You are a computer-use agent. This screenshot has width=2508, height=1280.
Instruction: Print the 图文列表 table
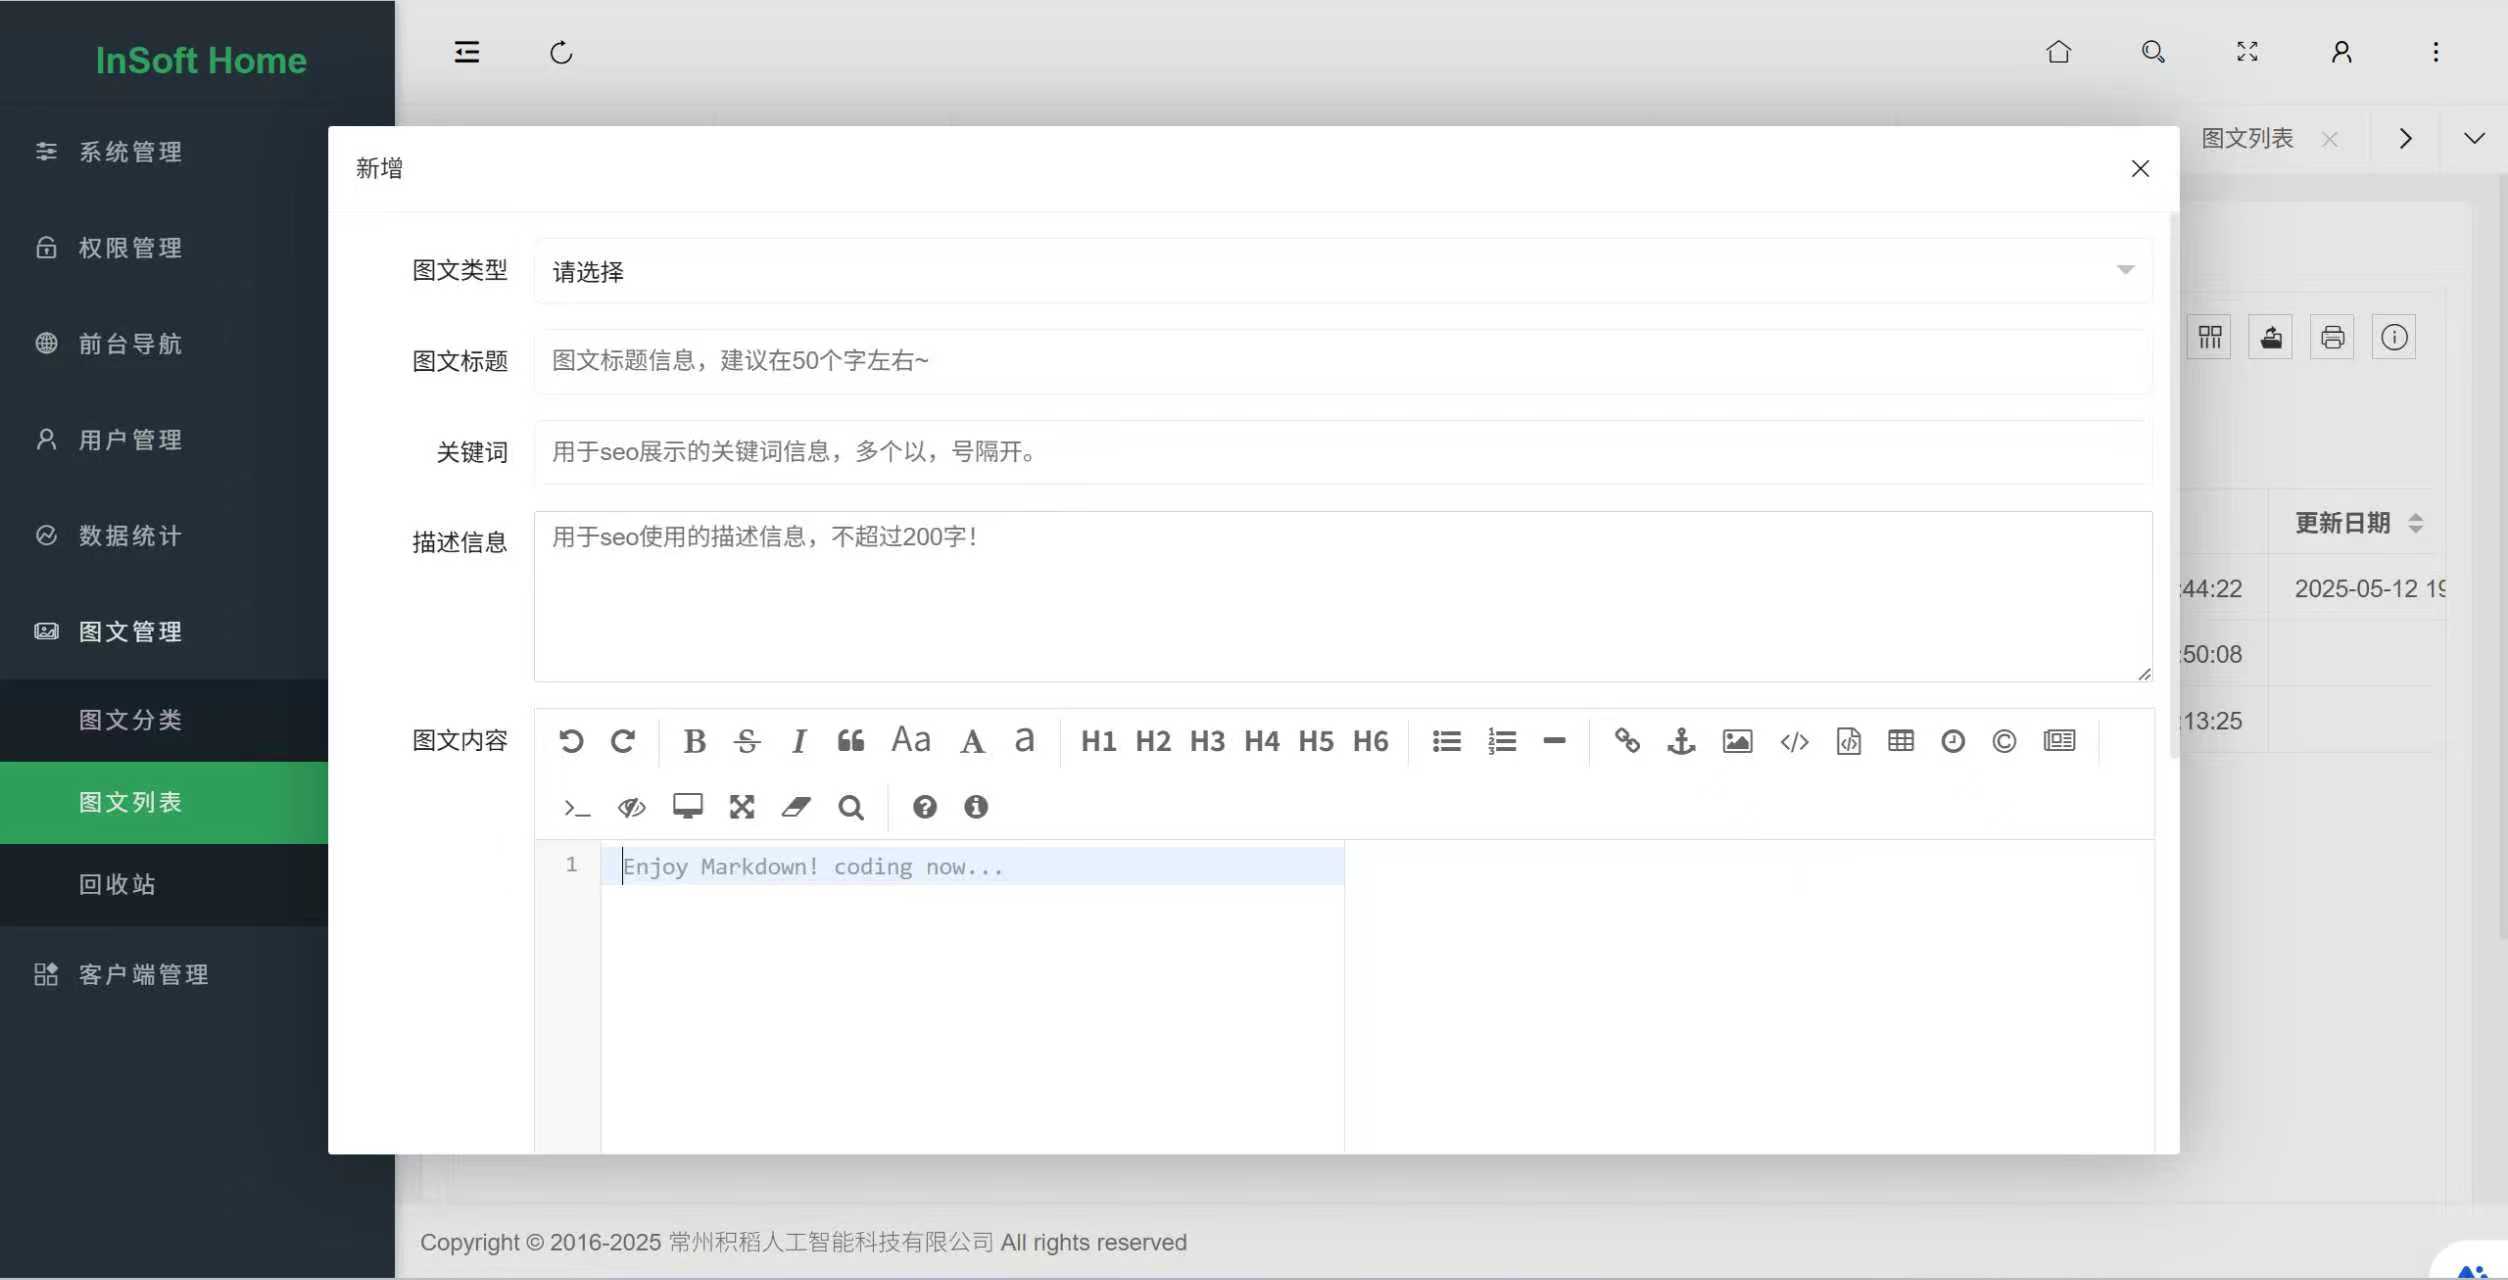click(2332, 337)
